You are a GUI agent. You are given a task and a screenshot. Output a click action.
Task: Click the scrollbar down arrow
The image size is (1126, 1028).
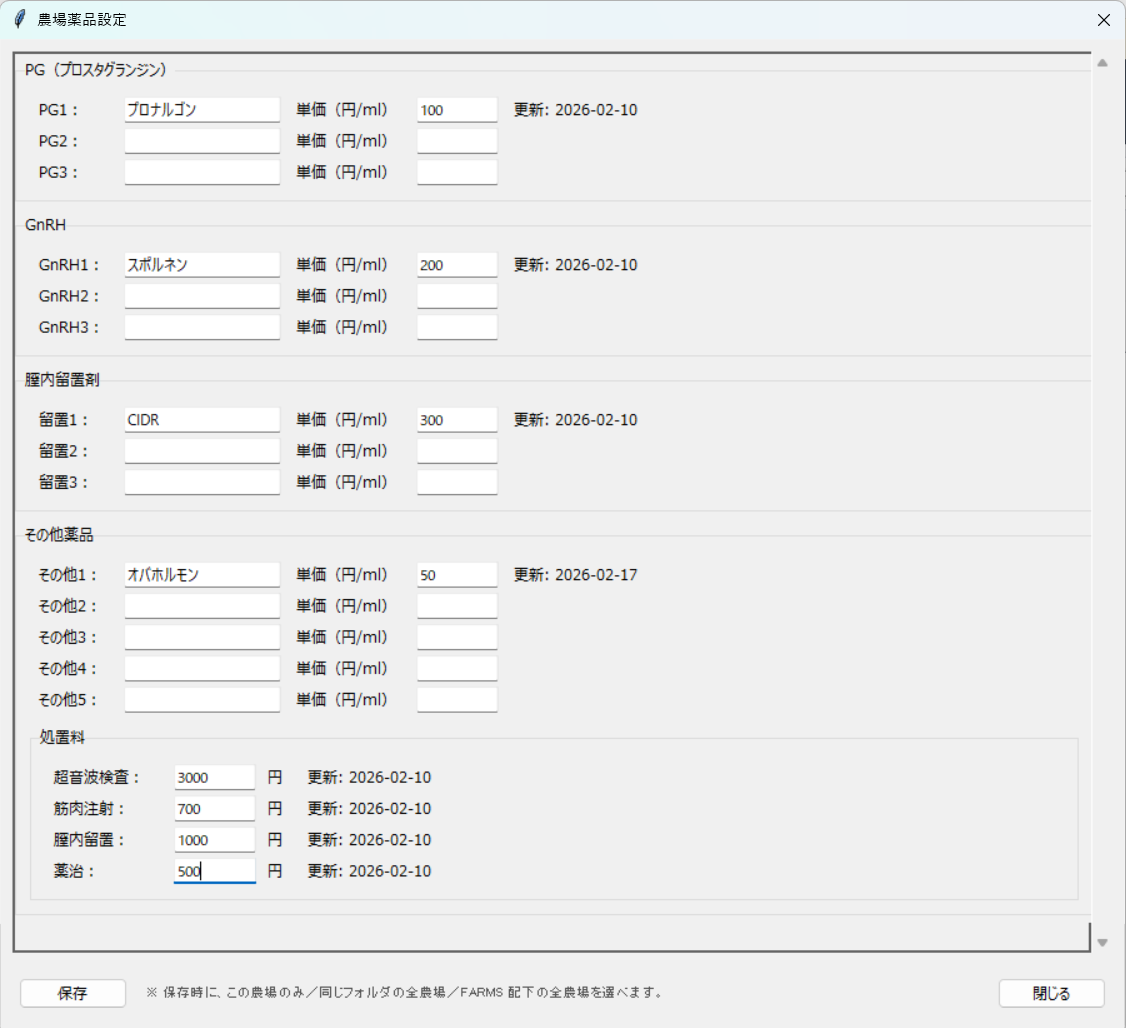(x=1102, y=943)
